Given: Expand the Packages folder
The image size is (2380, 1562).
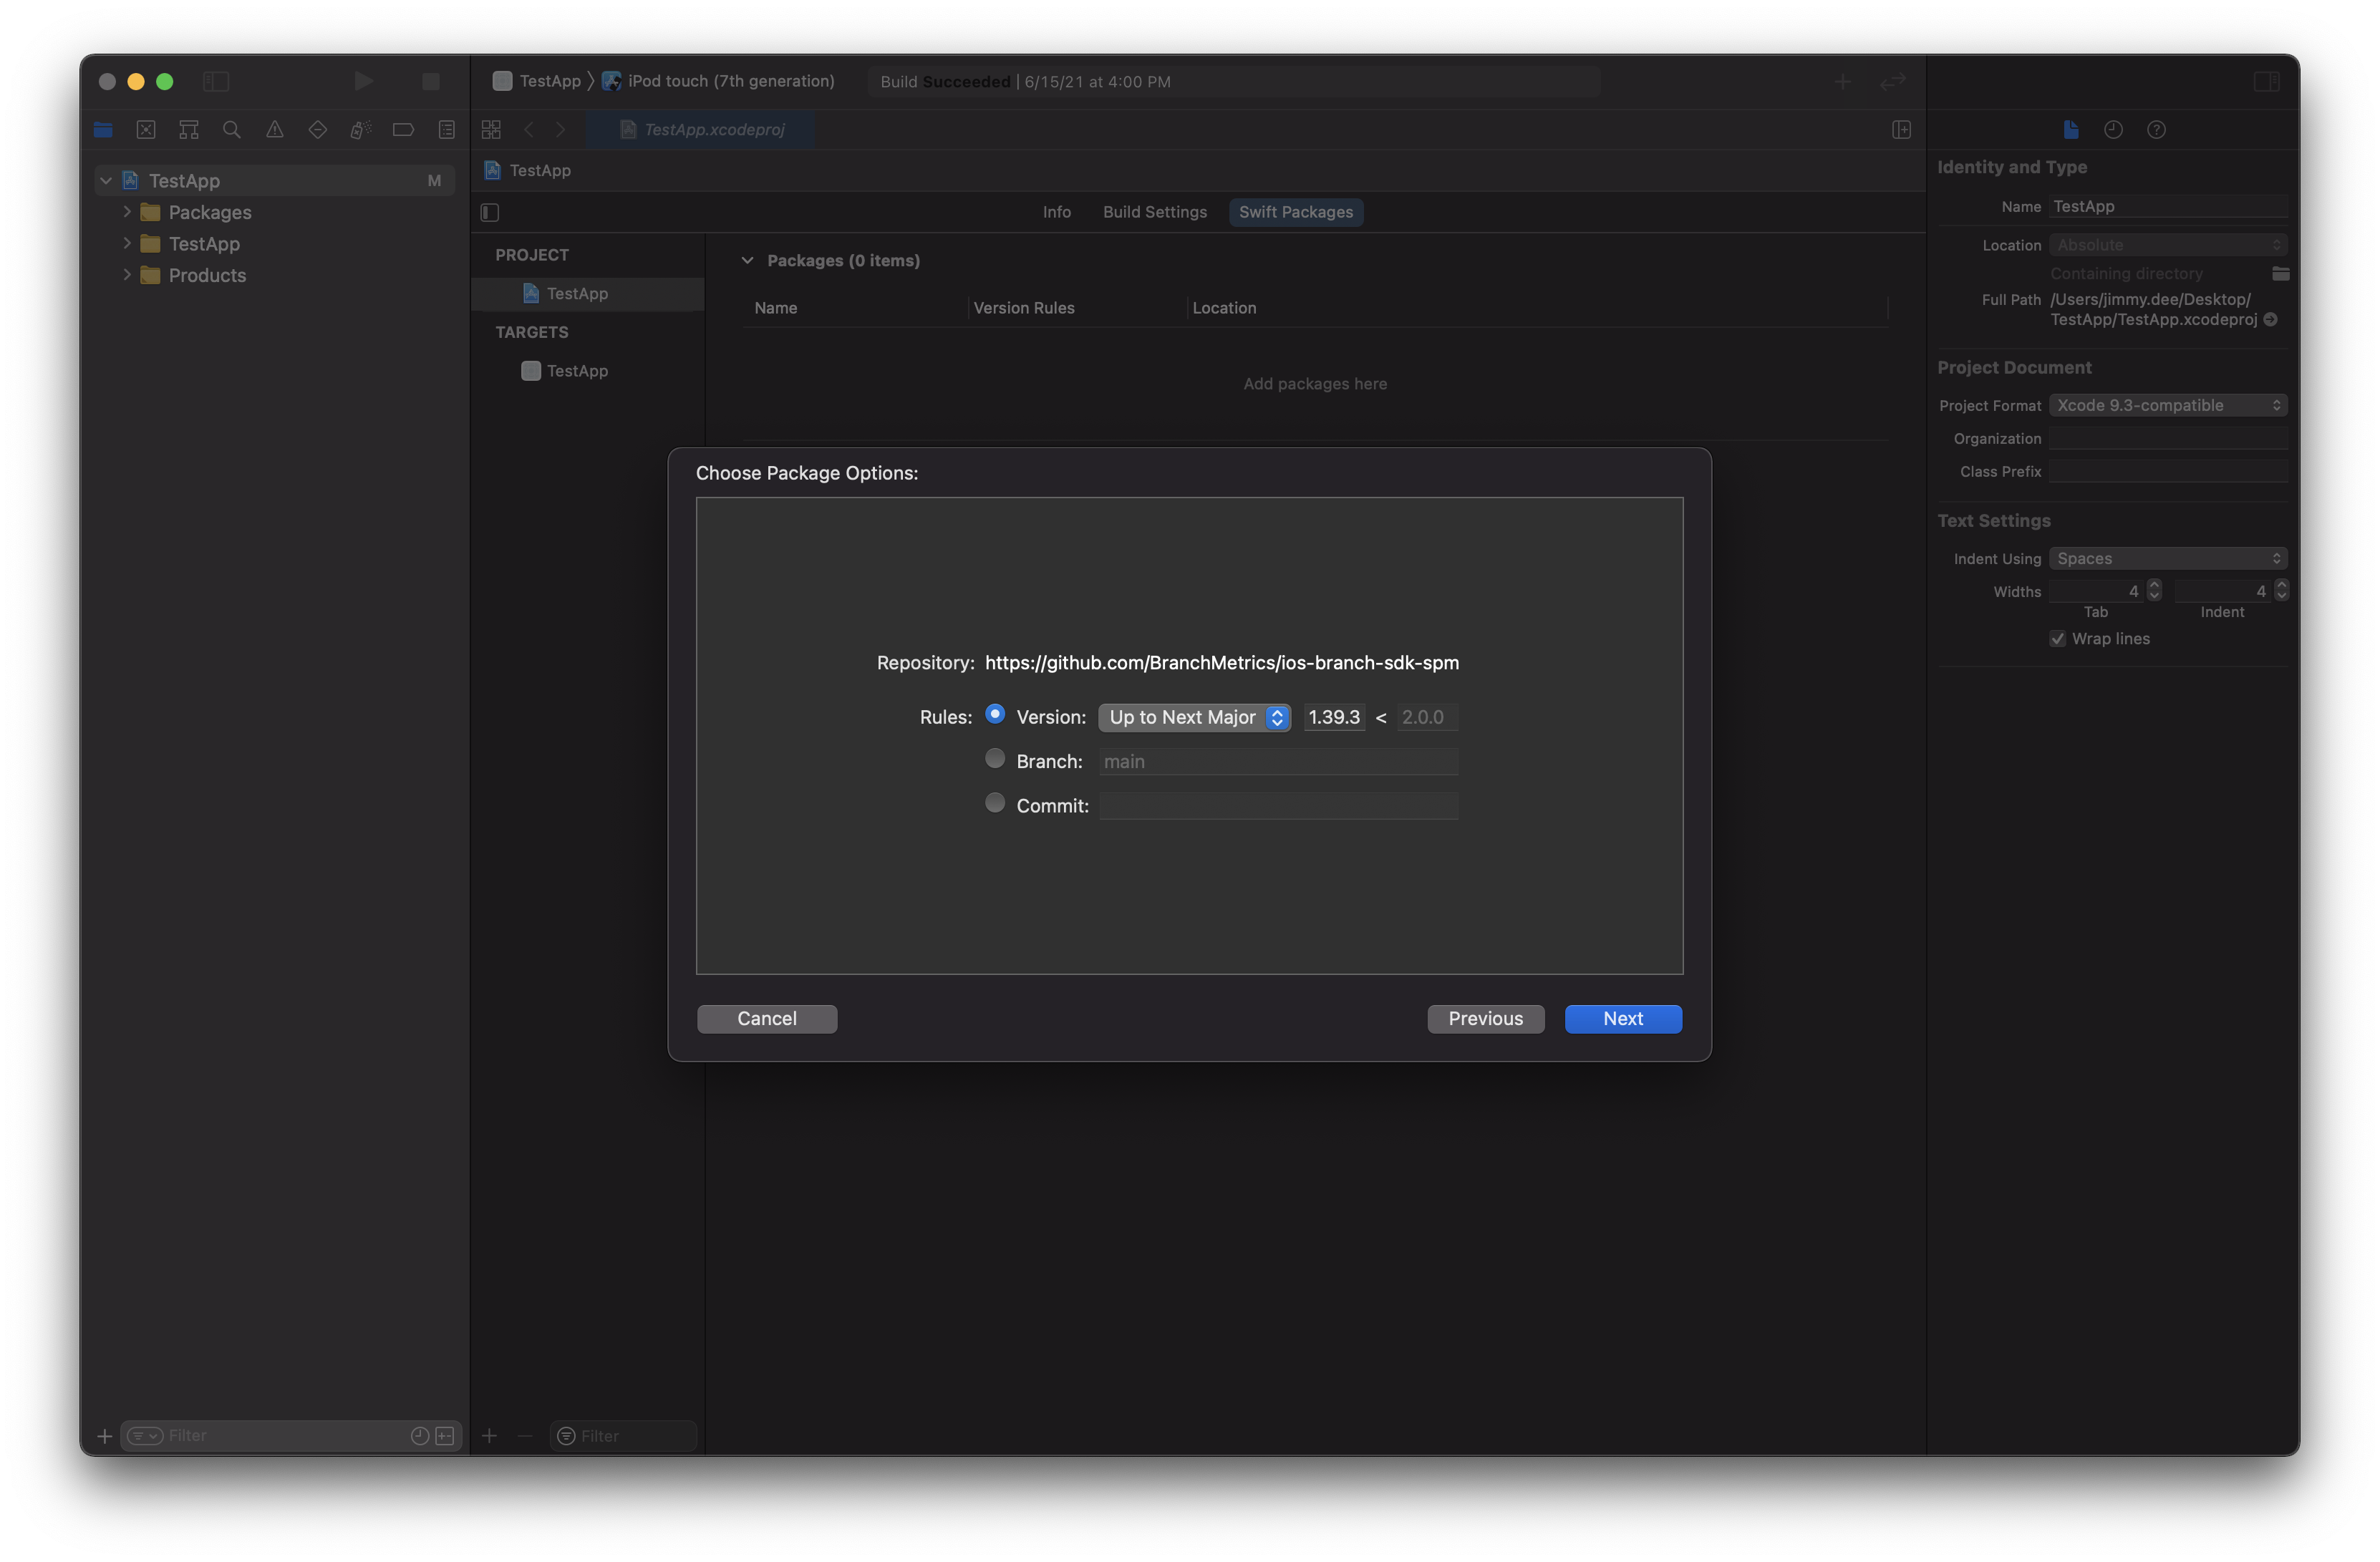Looking at the screenshot, I should (x=127, y=212).
